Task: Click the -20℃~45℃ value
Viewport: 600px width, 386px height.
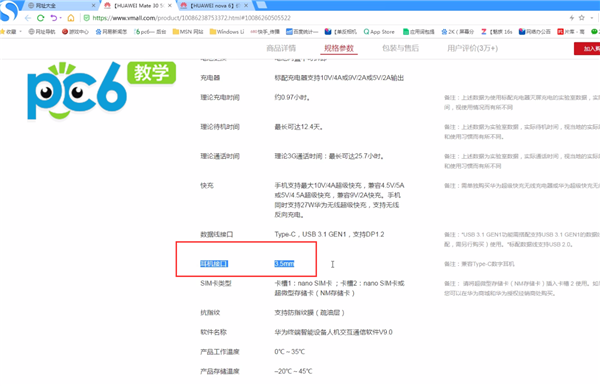Action: [293, 371]
